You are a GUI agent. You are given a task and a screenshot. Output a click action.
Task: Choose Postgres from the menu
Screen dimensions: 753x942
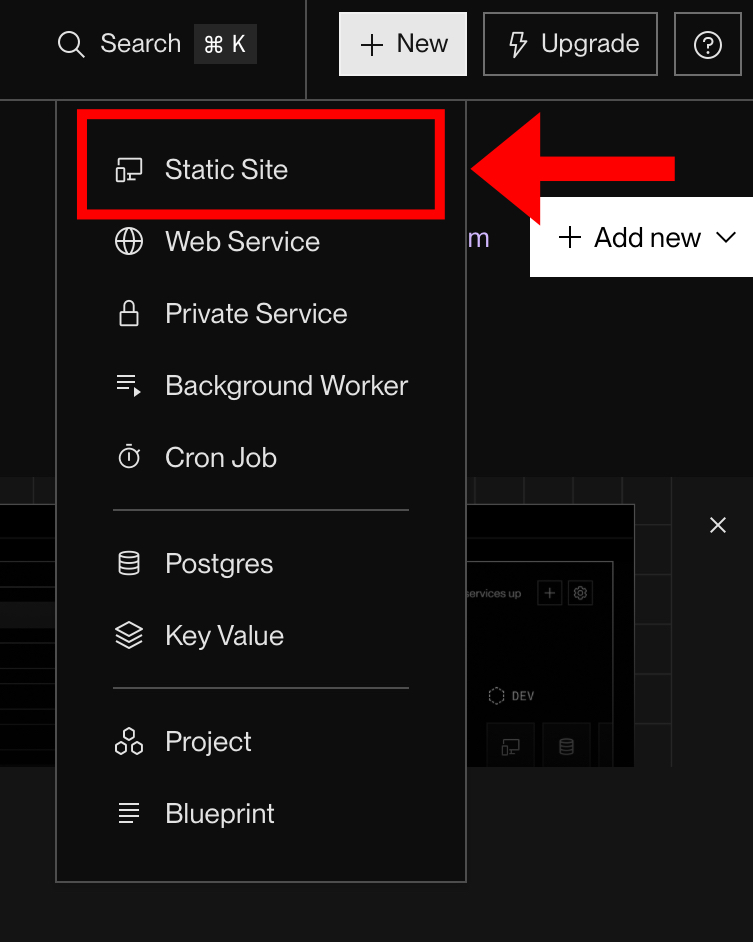pyautogui.click(x=261, y=564)
